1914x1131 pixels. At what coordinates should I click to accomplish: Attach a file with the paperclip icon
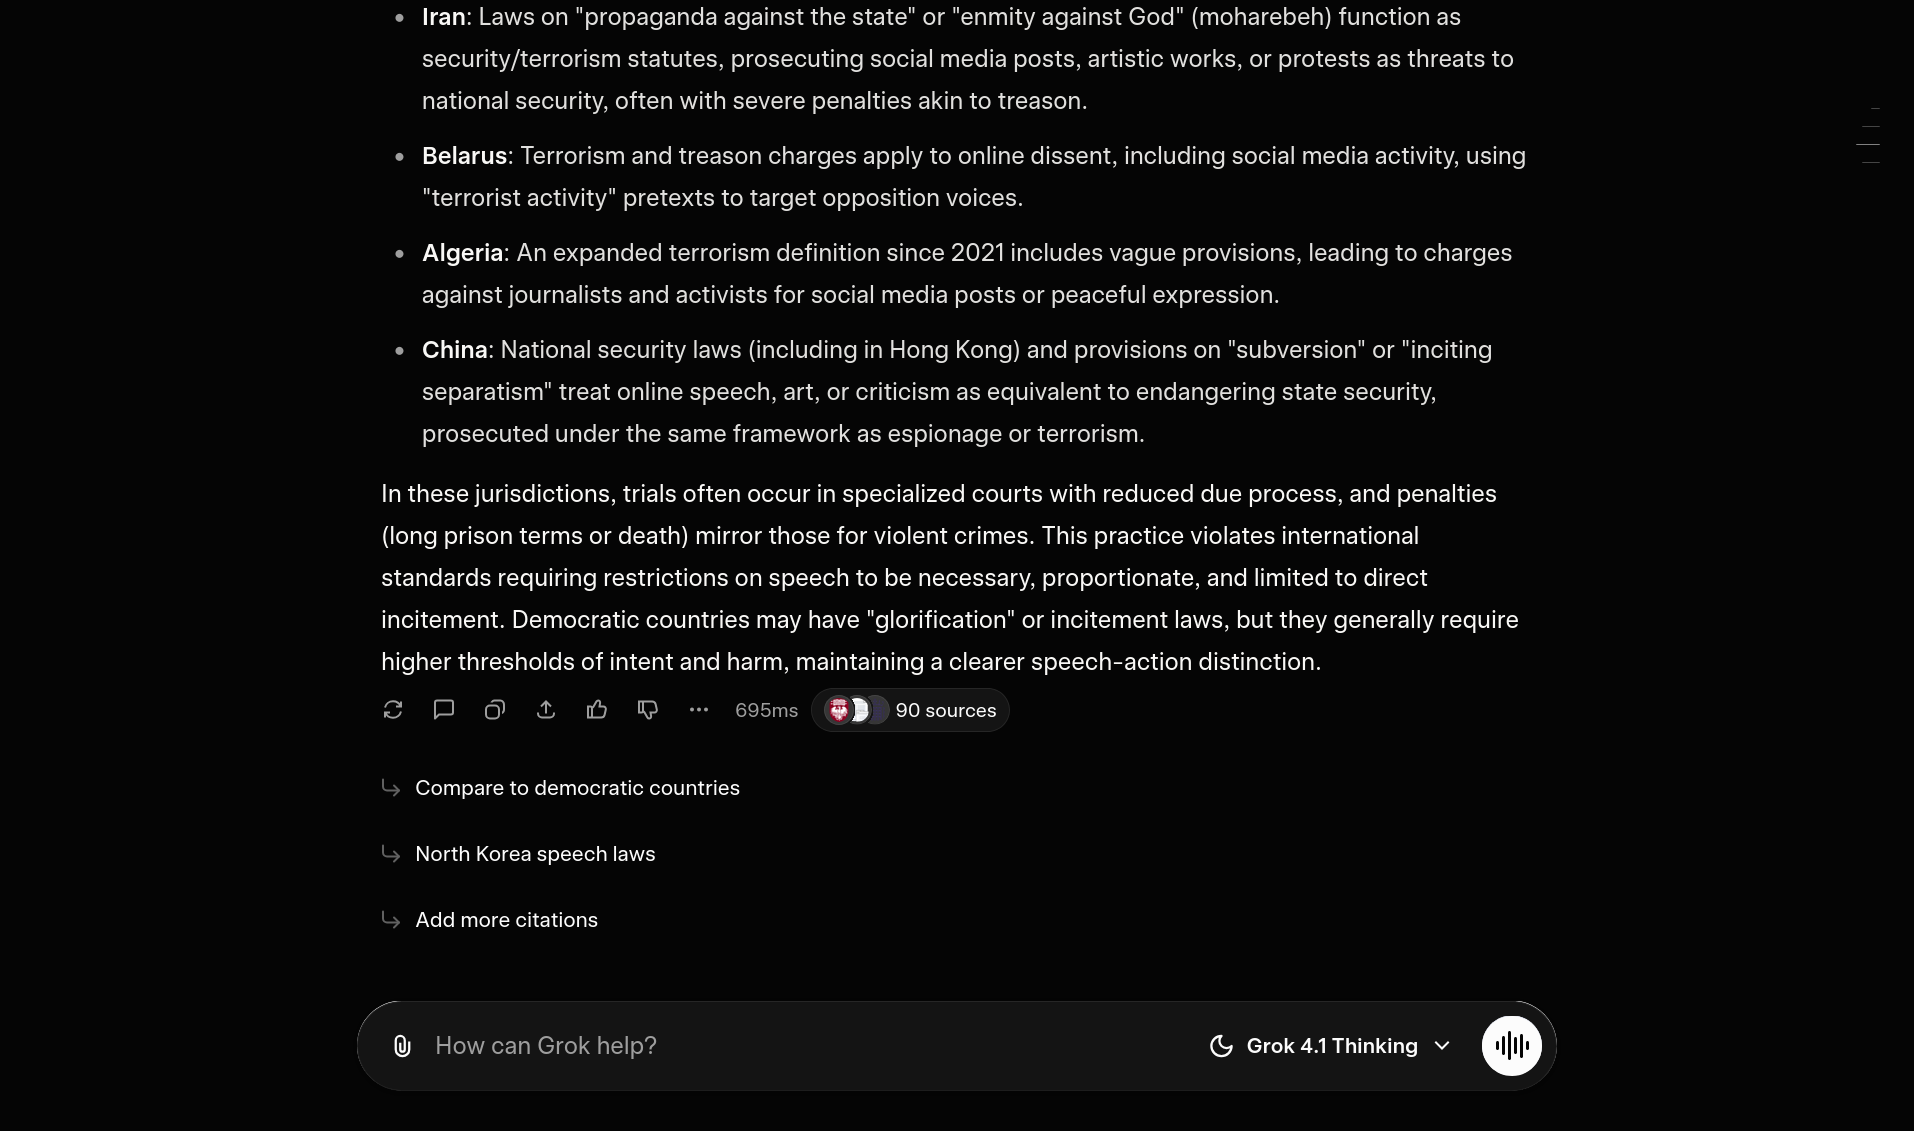(x=402, y=1046)
